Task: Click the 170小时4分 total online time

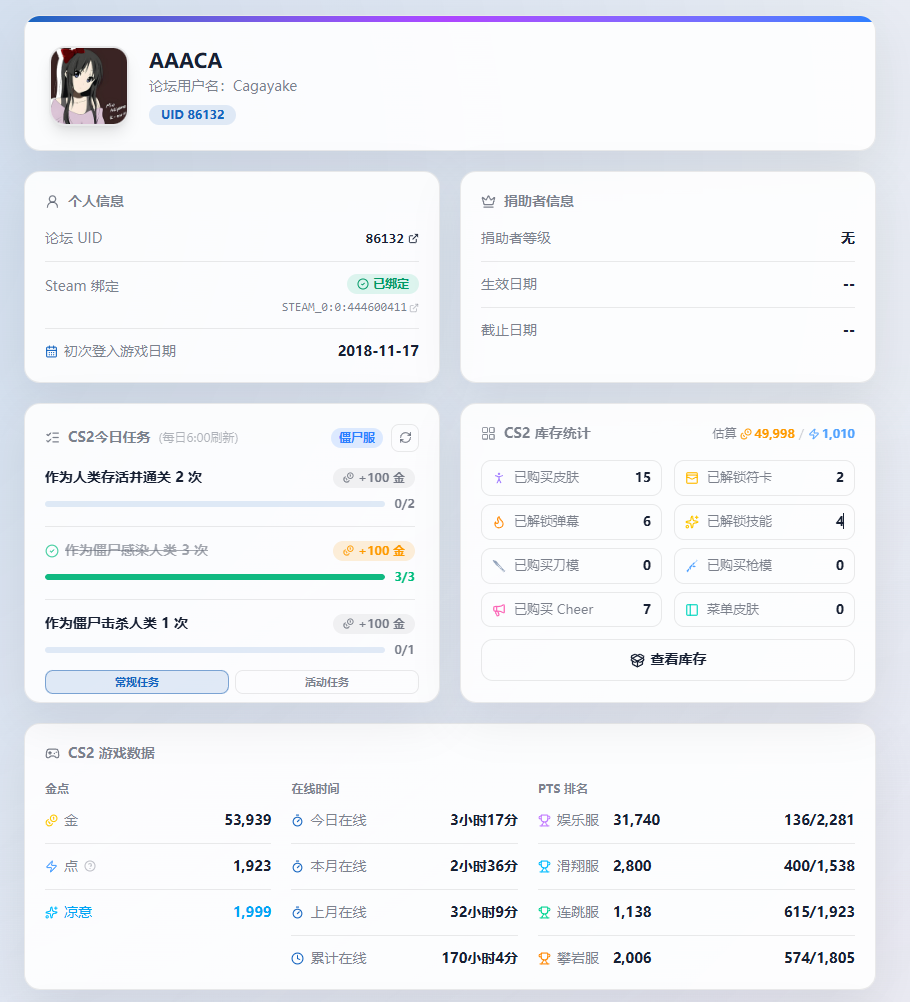Action: (x=480, y=958)
